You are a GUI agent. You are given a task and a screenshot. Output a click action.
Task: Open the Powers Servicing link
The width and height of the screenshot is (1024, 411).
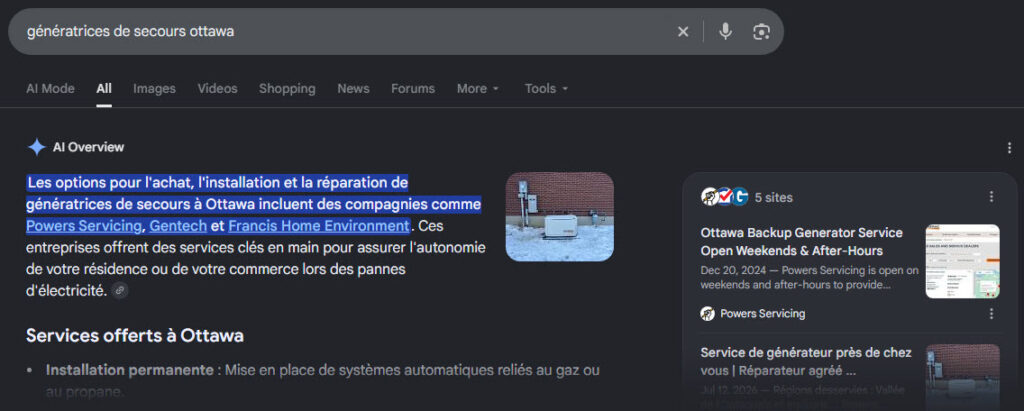[x=84, y=226]
